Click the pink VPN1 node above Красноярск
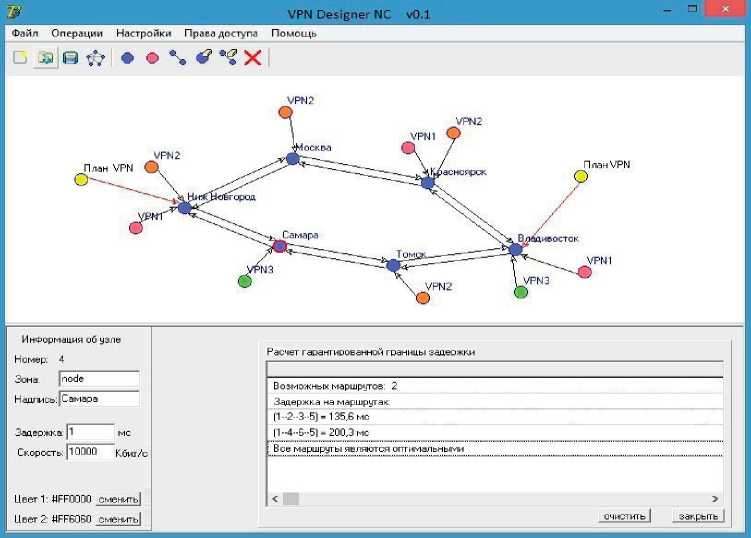 click(408, 148)
